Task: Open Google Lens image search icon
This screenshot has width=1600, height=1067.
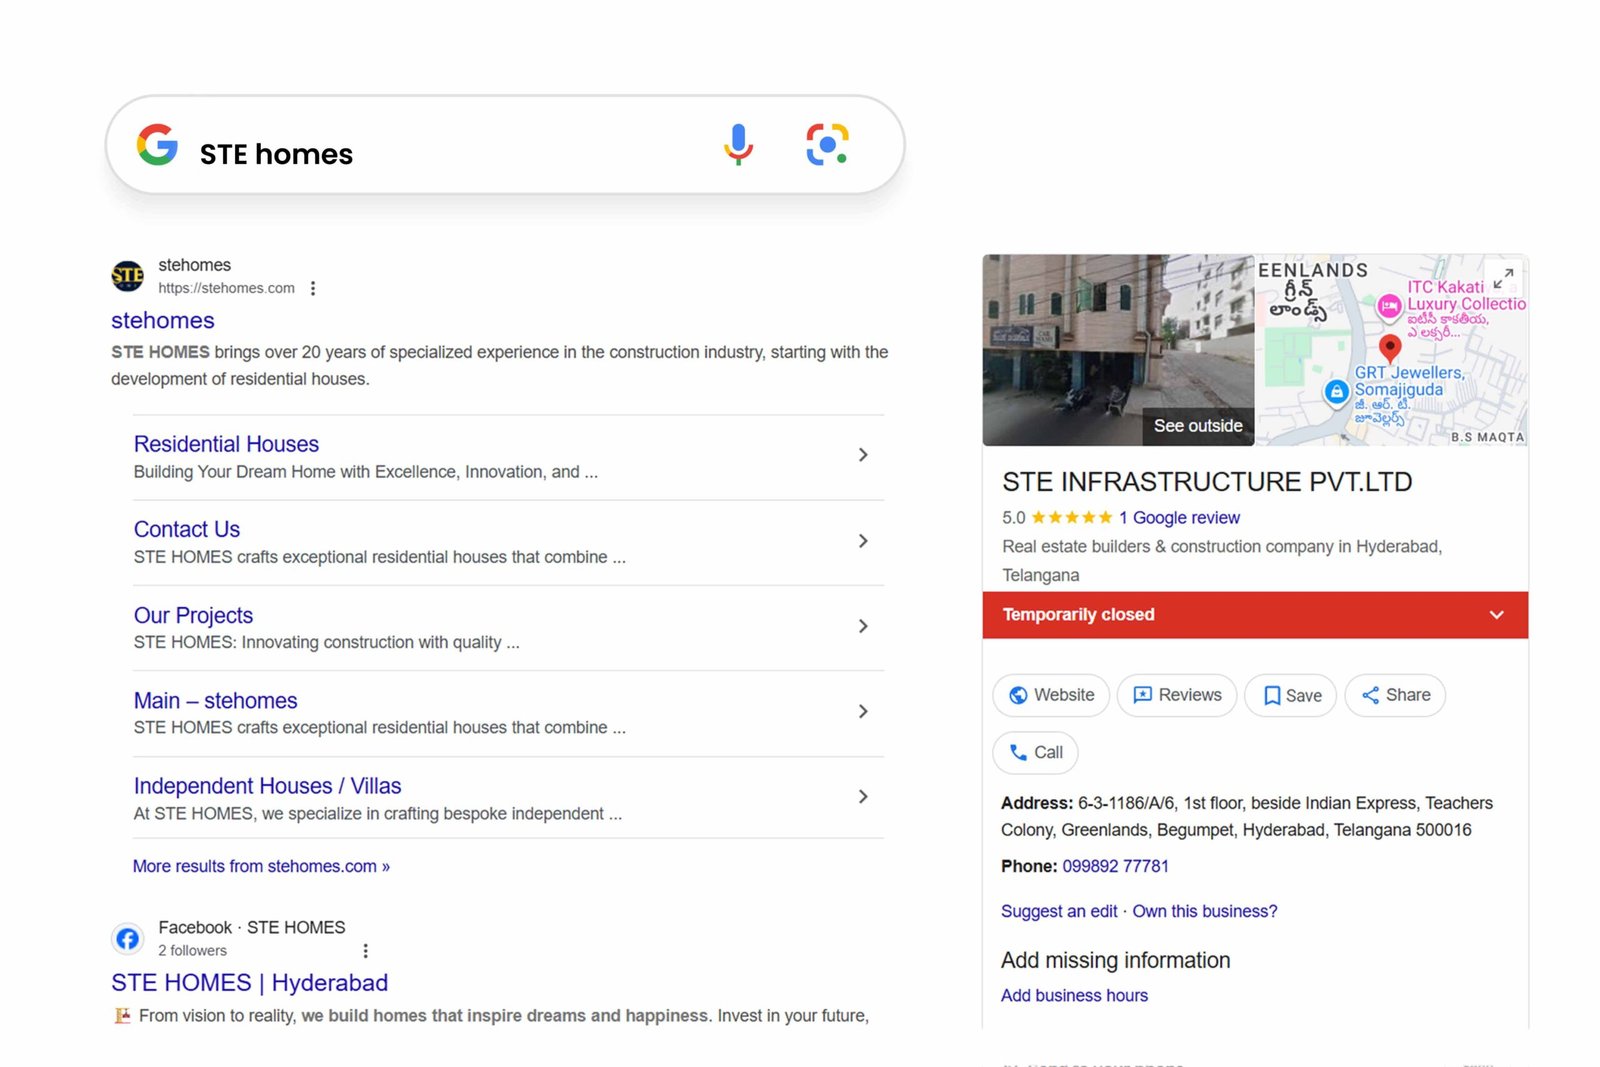Action: (827, 145)
